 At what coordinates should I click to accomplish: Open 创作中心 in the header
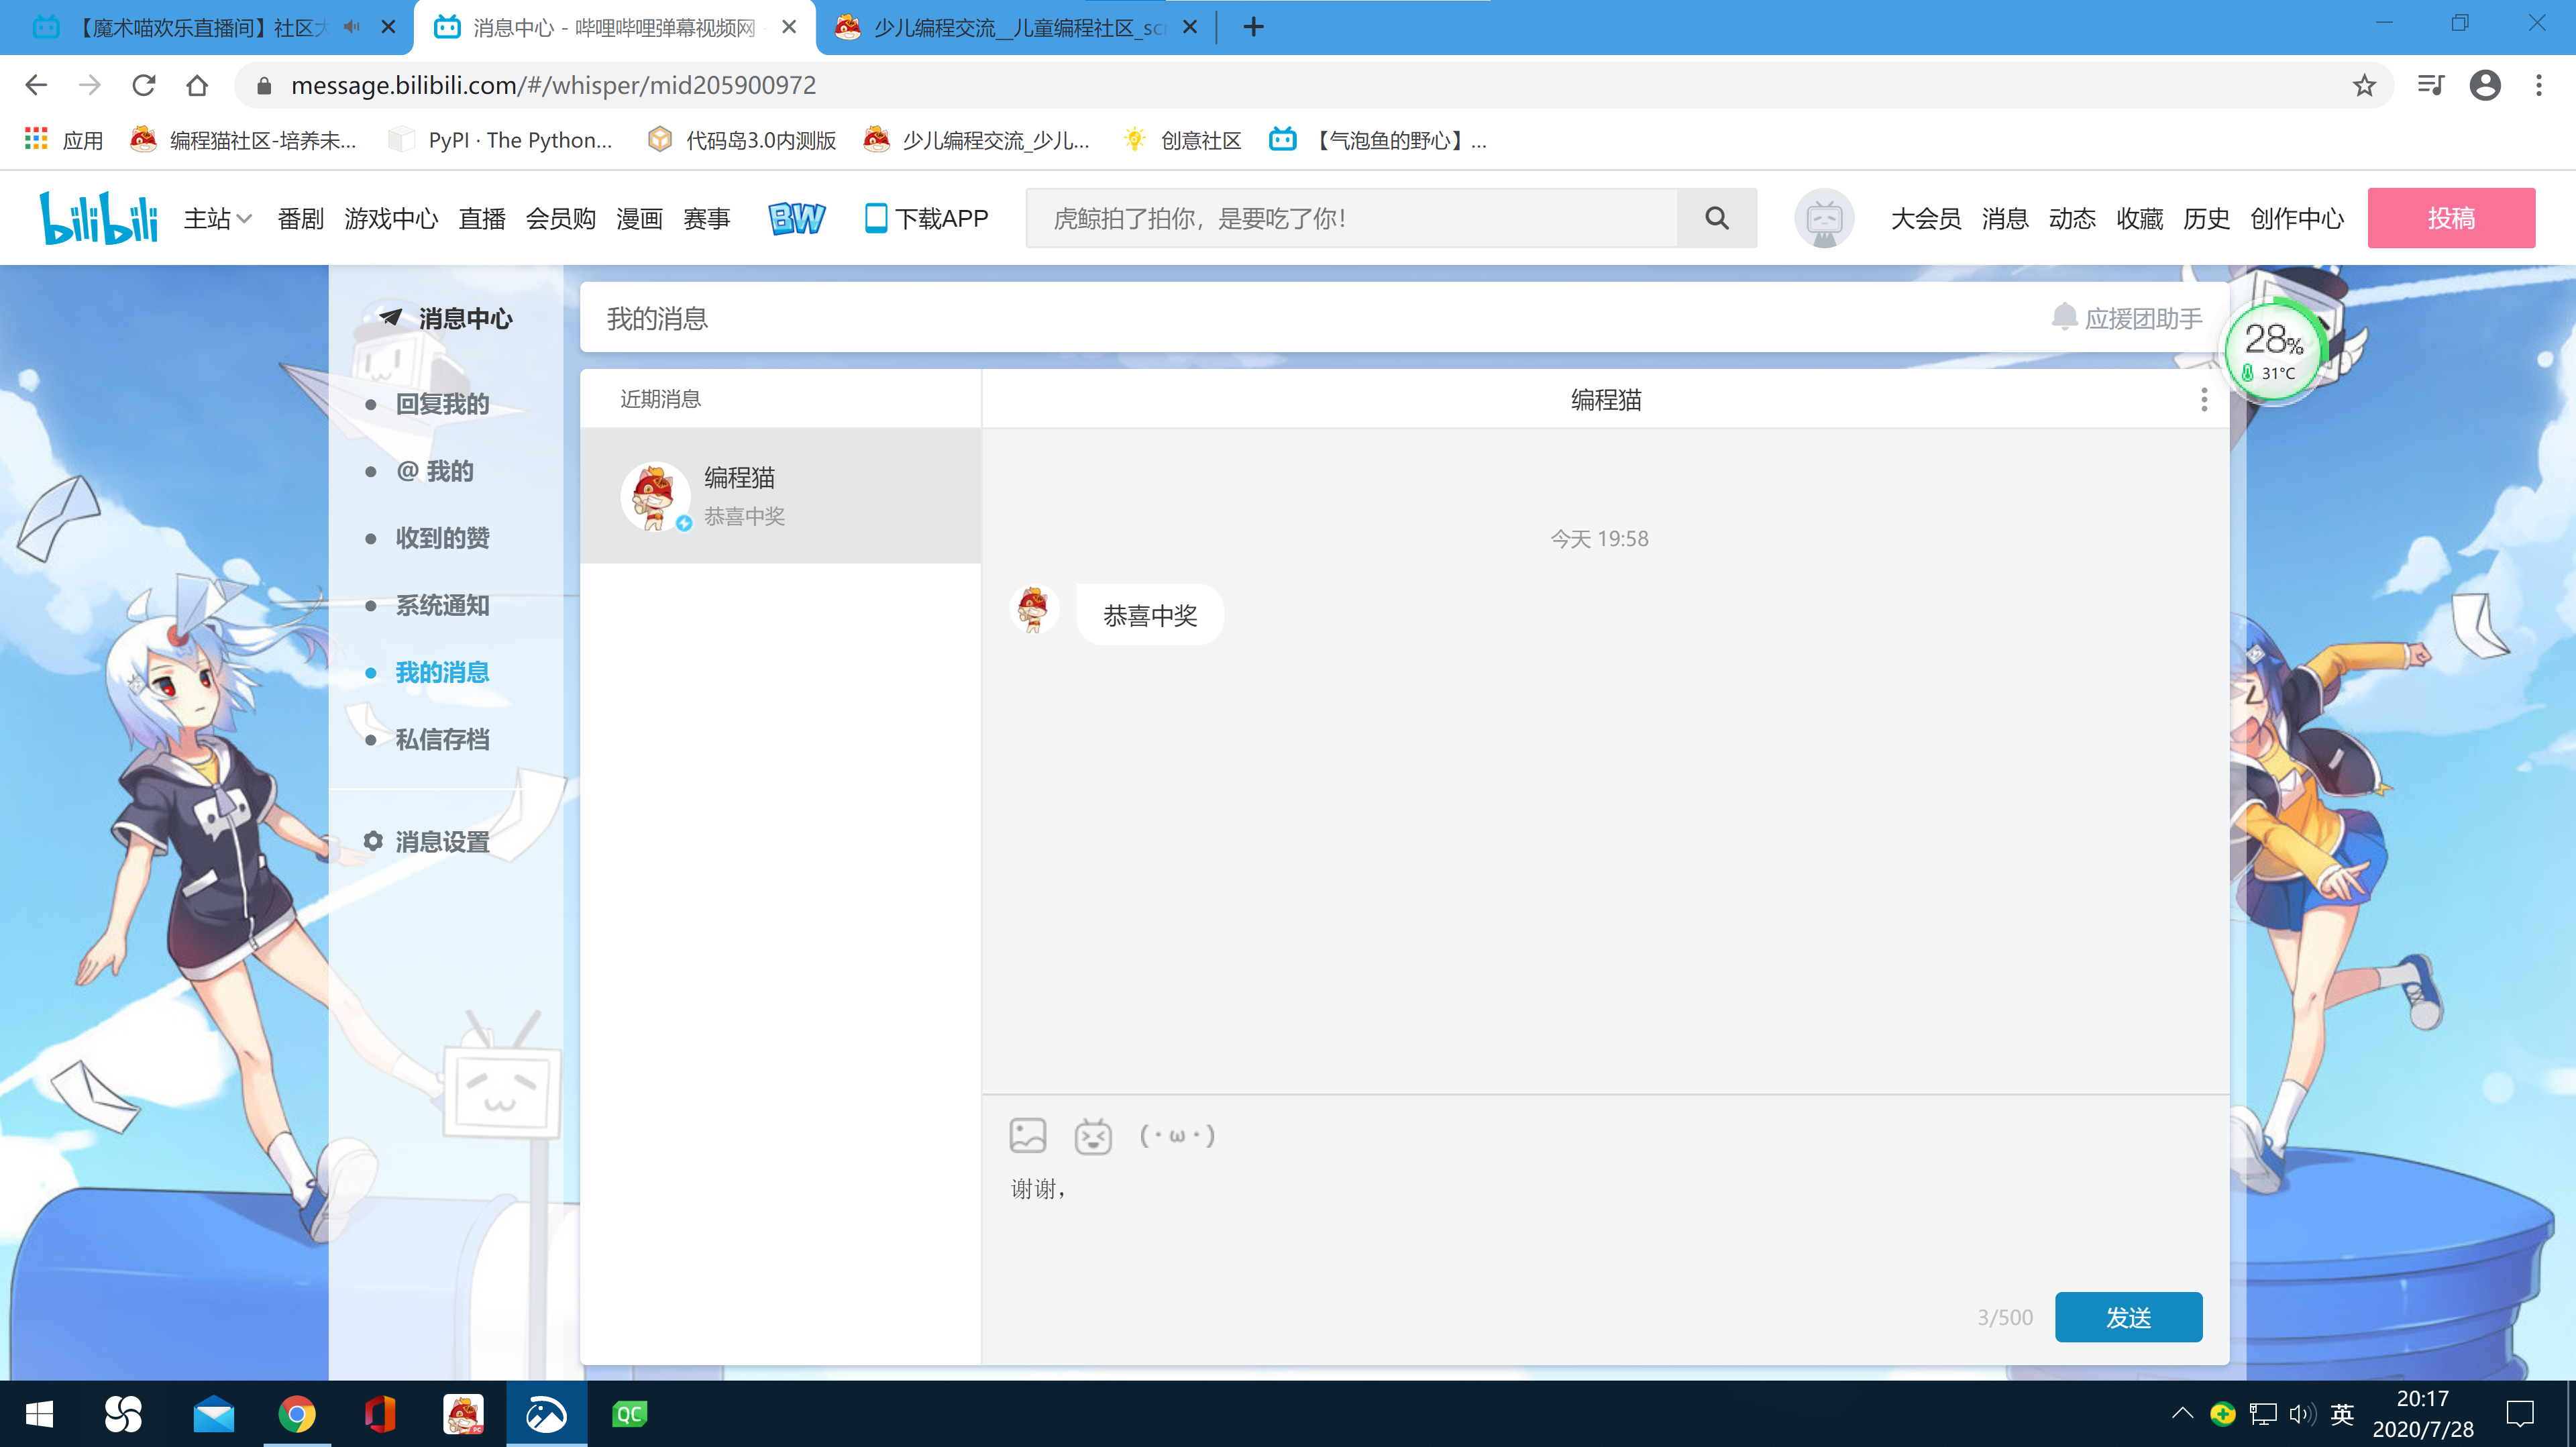tap(2297, 218)
